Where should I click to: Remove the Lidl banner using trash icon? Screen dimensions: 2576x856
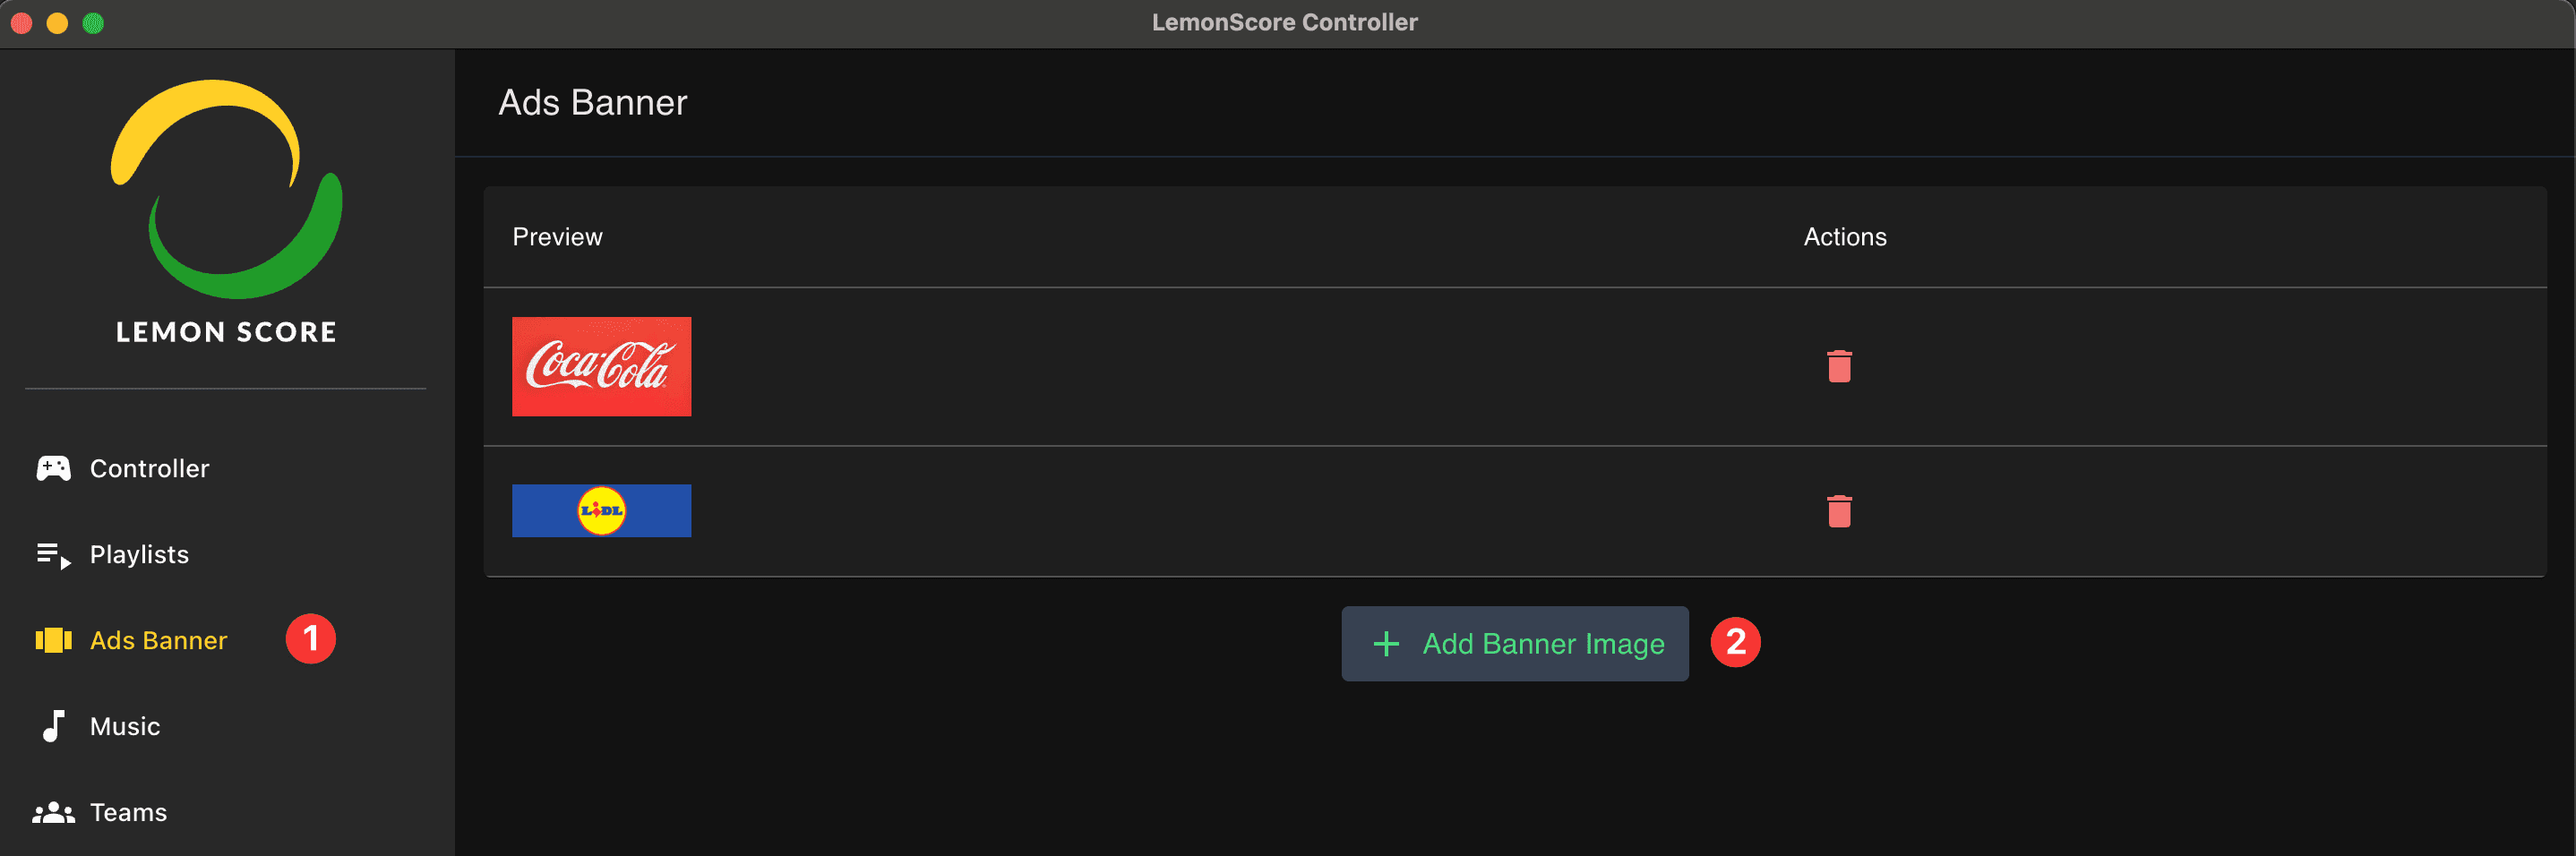pyautogui.click(x=1841, y=510)
